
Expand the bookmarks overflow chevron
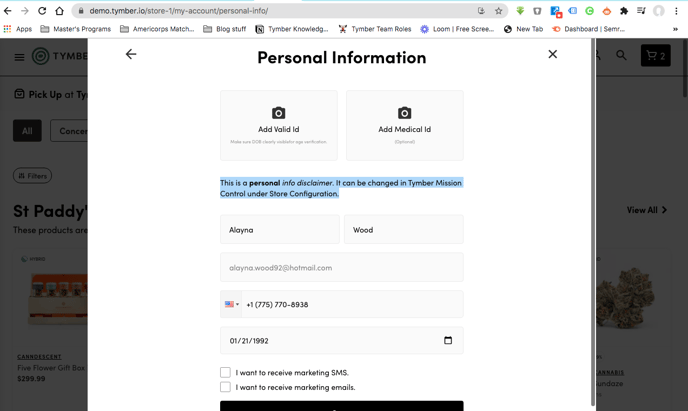[675, 29]
